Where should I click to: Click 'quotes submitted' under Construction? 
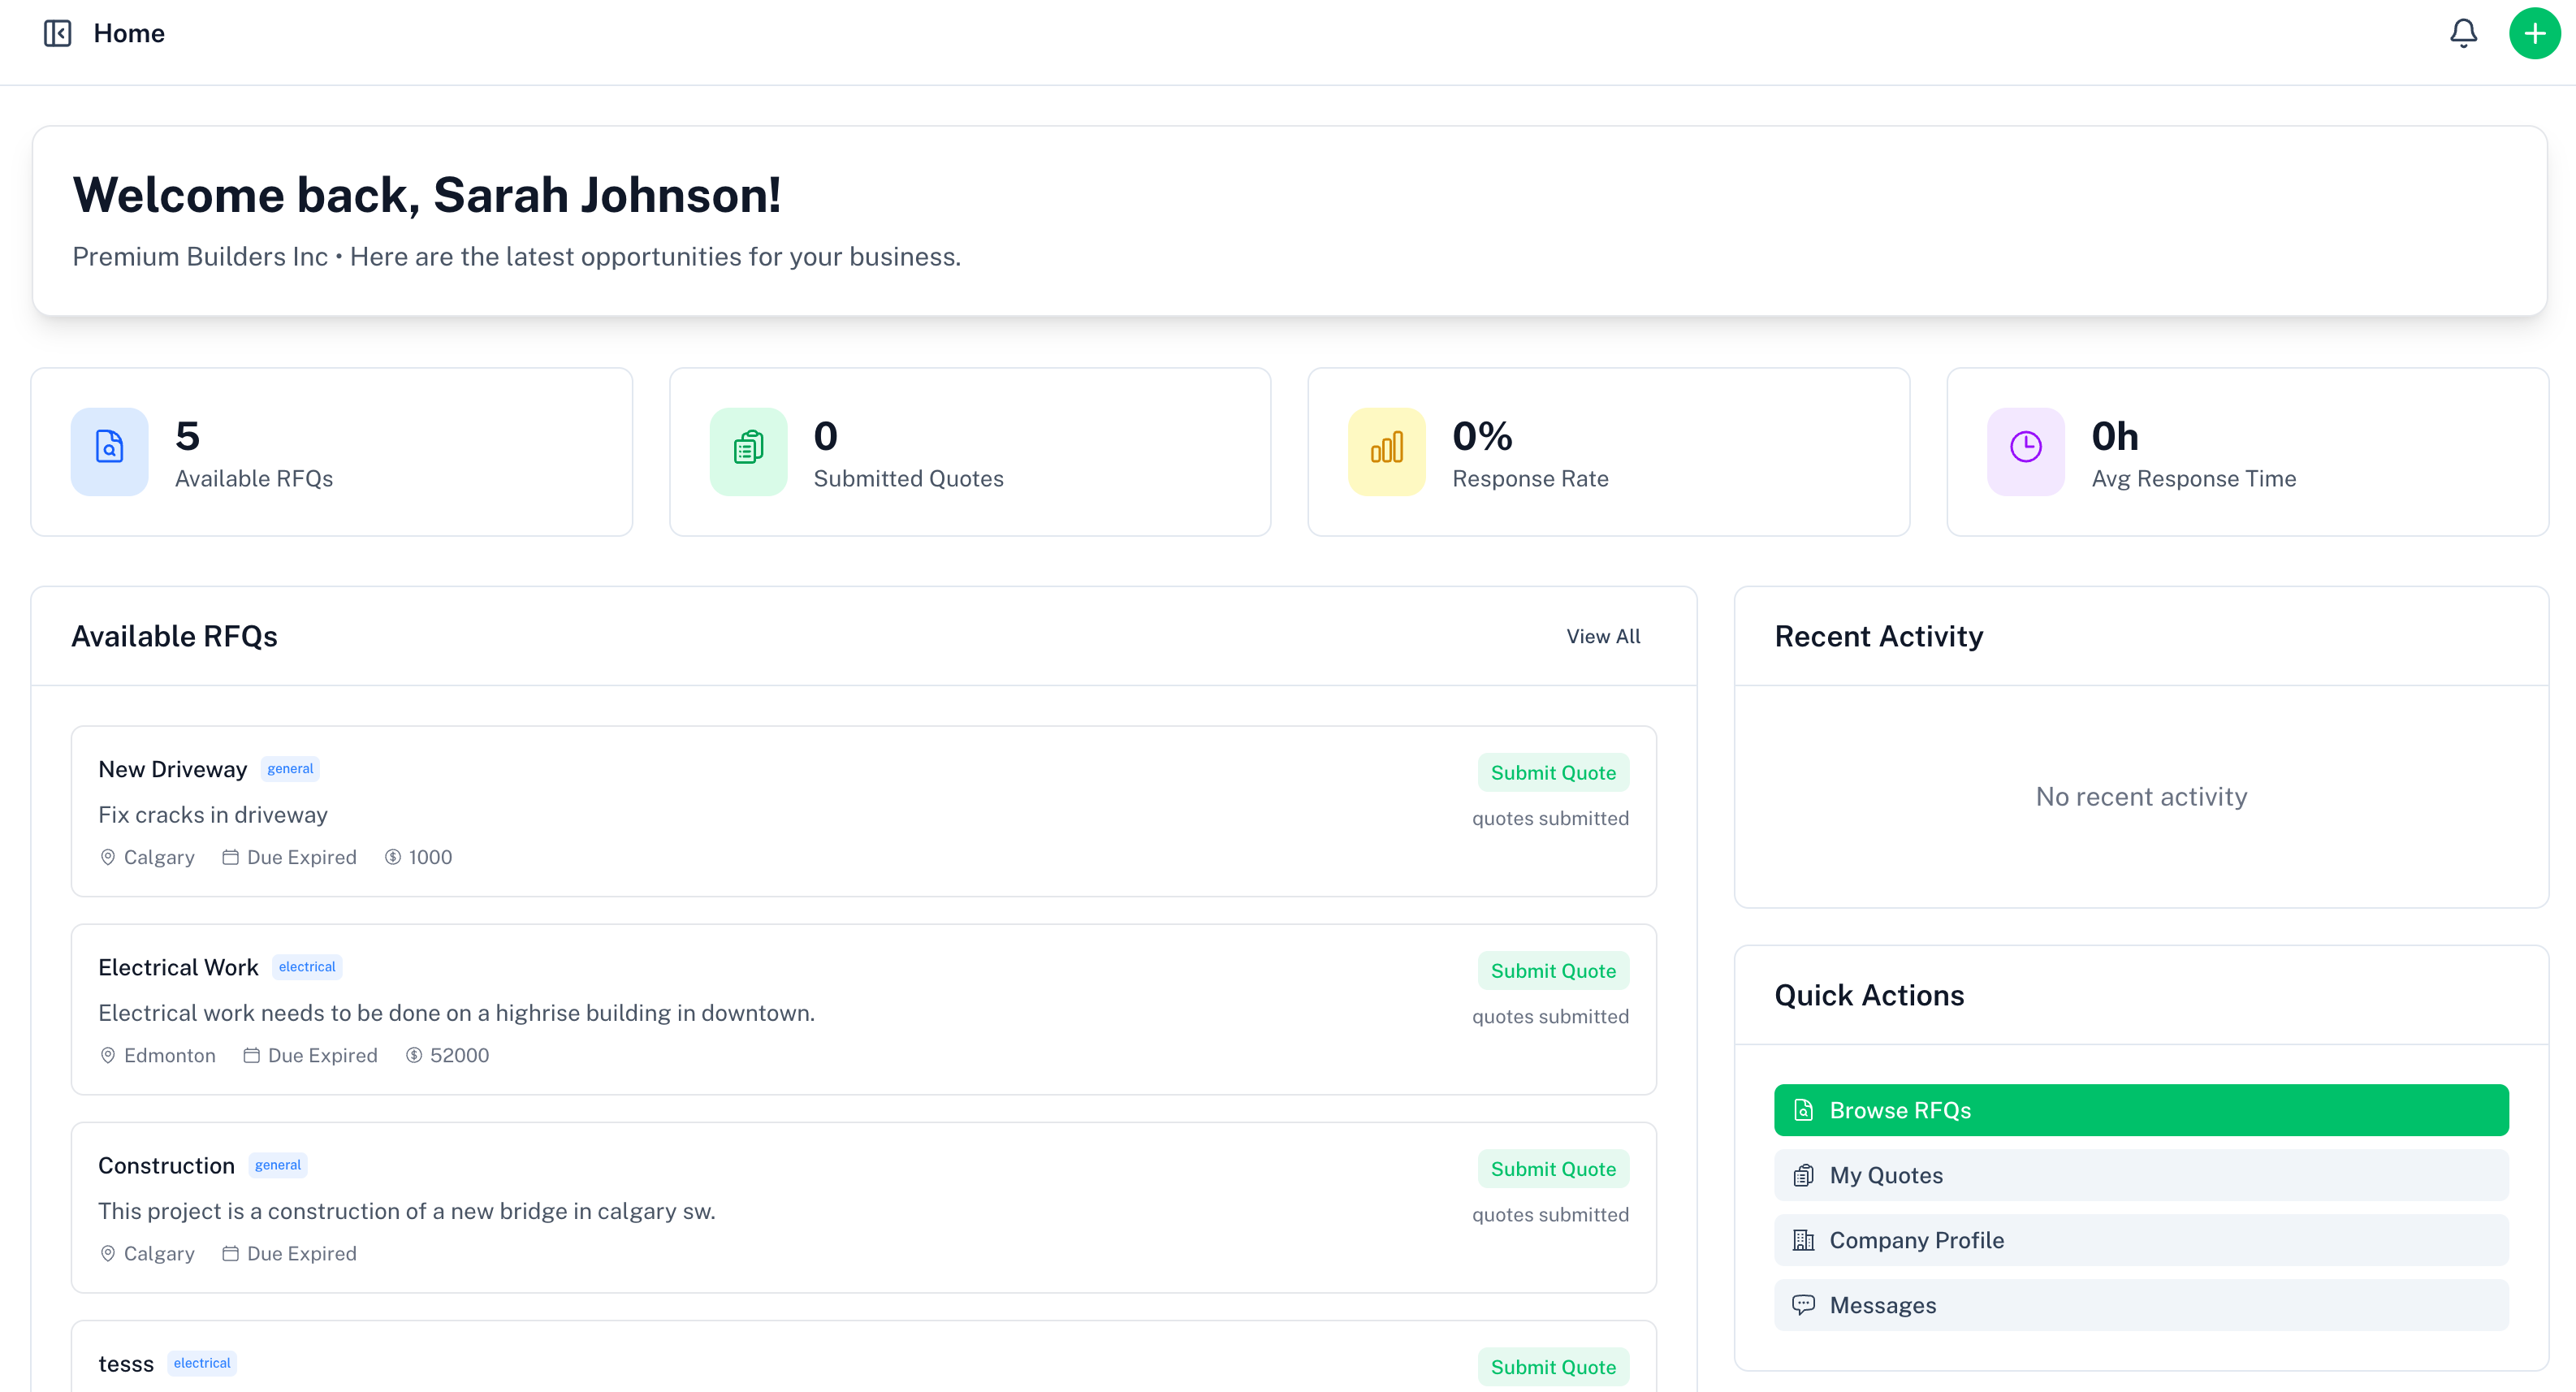1550,1214
